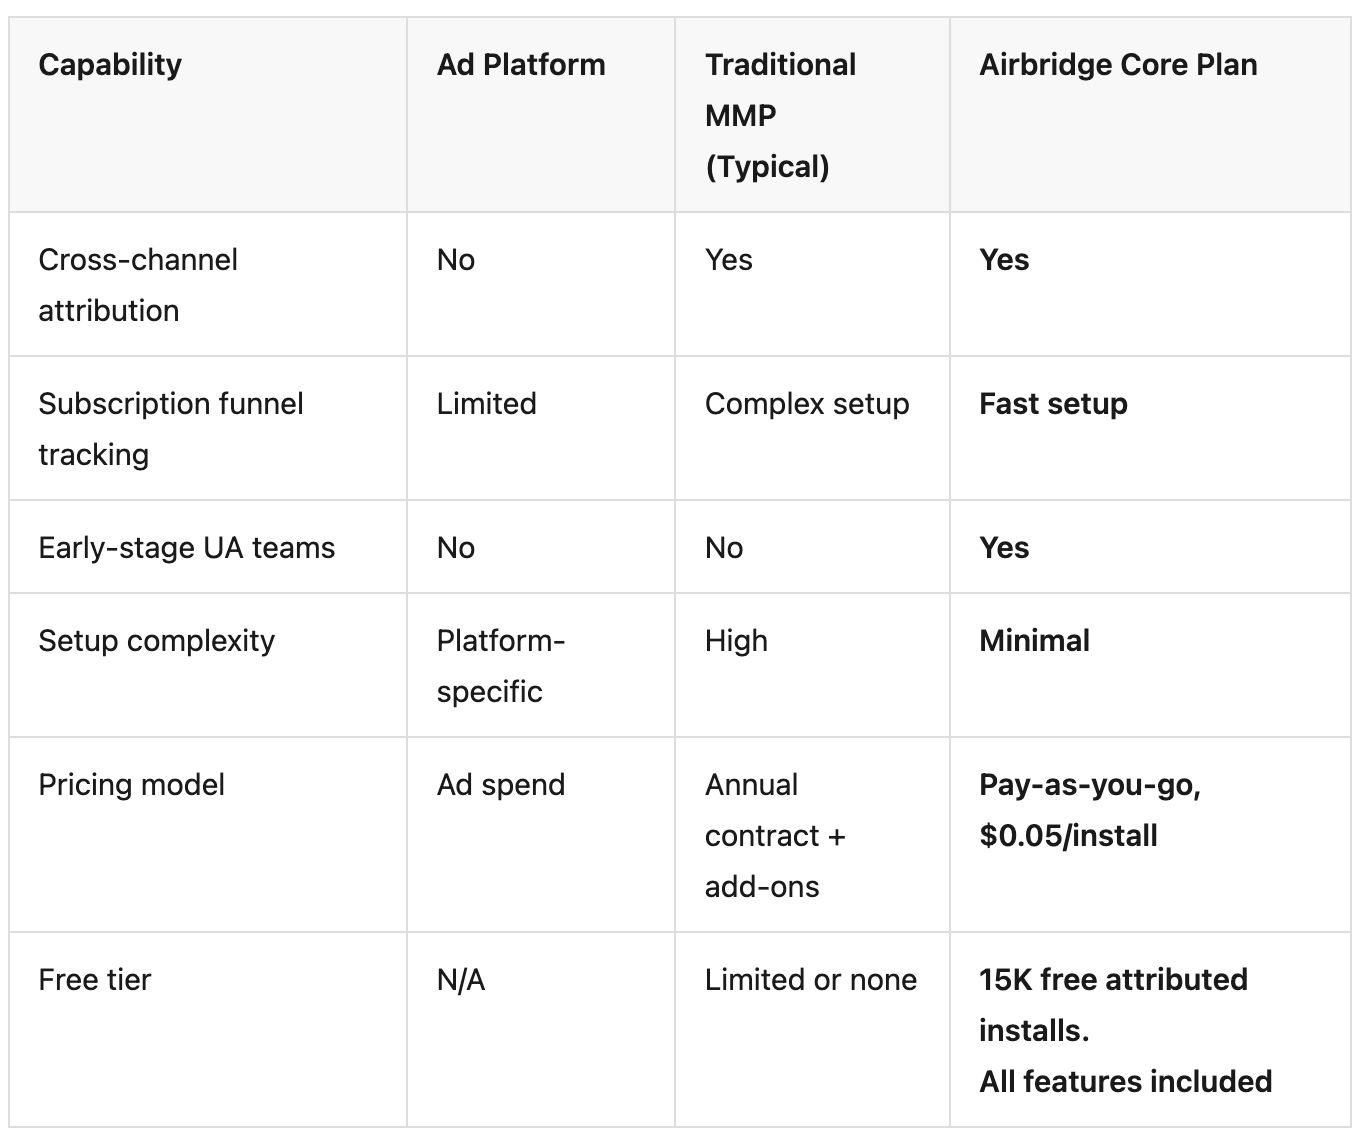Click the bold "Fast setup" cell
Image resolution: width=1360 pixels, height=1140 pixels.
pos(1053,404)
